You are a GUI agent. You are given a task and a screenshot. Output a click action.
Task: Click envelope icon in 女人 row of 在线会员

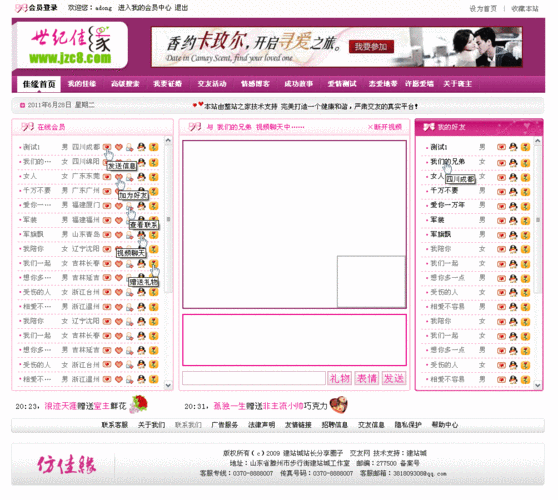click(x=107, y=177)
